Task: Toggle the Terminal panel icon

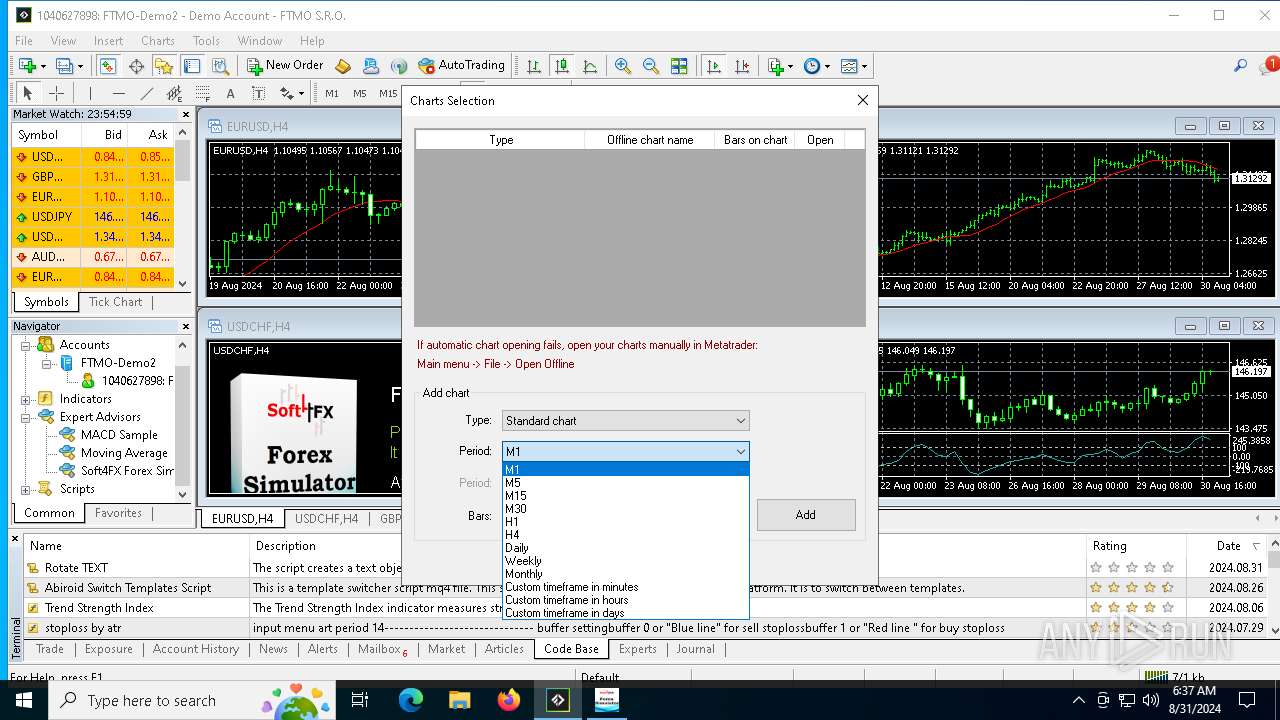Action: tap(192, 66)
